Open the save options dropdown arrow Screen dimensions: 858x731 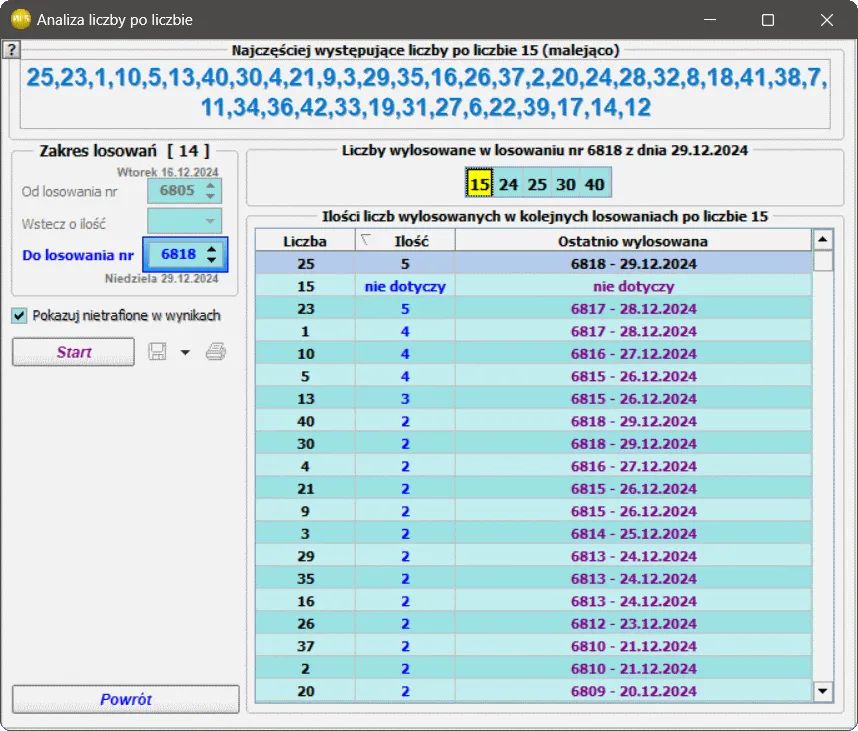185,352
